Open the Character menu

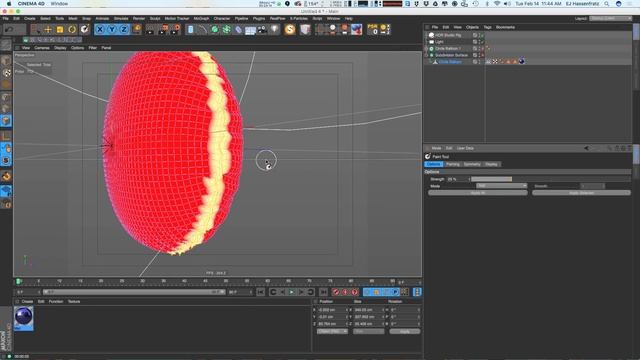tap(222, 18)
